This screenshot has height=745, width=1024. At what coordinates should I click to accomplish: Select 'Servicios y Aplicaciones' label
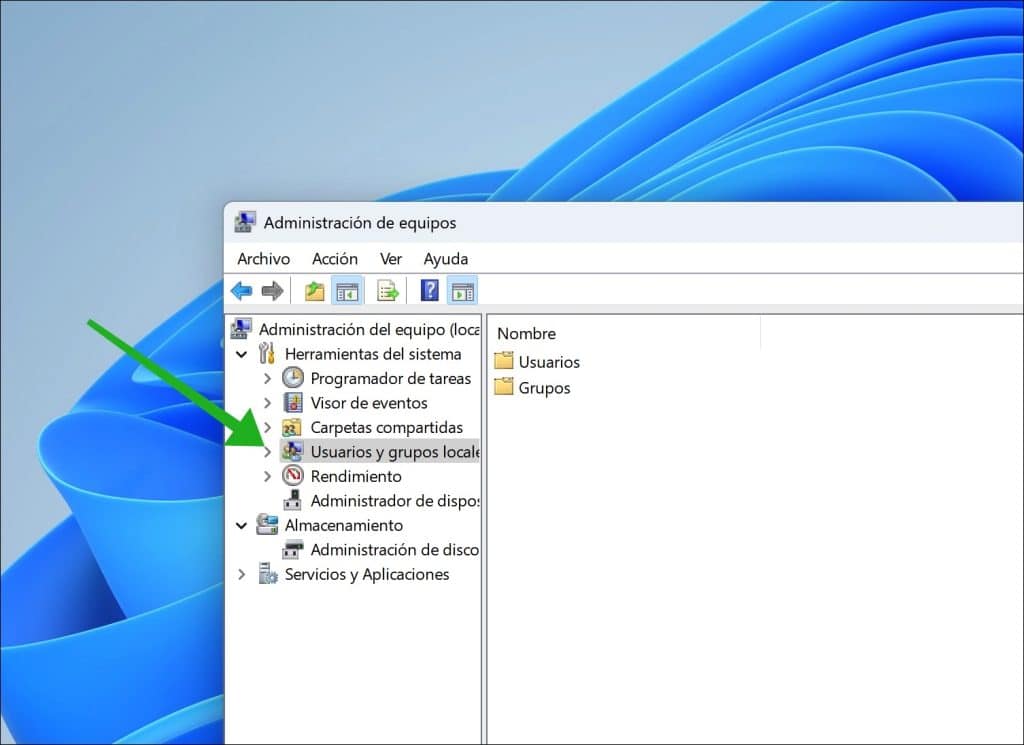[x=367, y=574]
